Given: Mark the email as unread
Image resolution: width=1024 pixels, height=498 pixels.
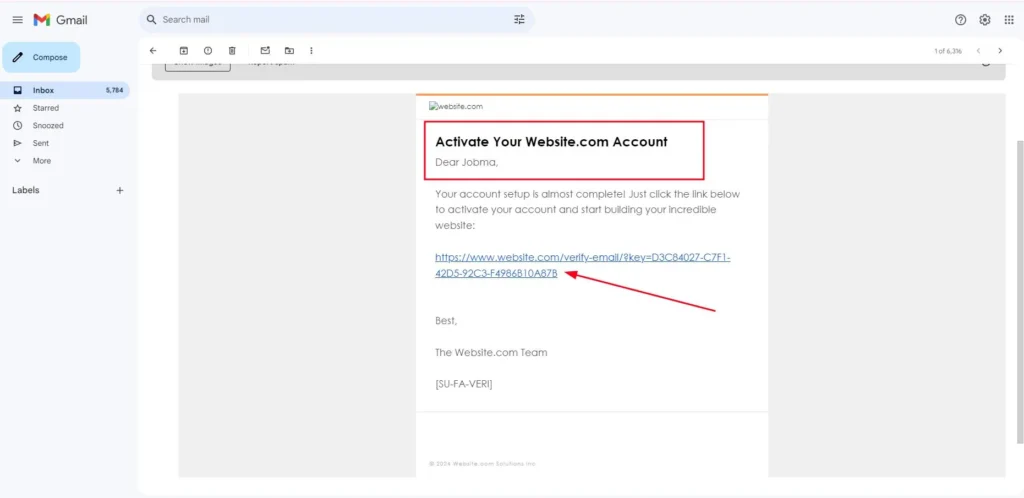Looking at the screenshot, I should (x=265, y=50).
